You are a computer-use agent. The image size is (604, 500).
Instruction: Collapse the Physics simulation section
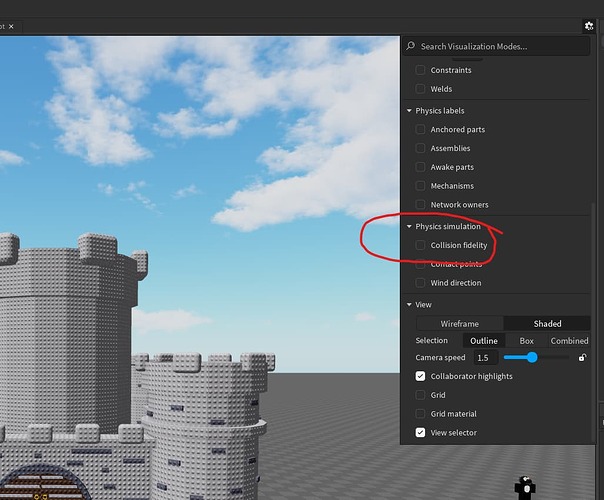coord(409,226)
